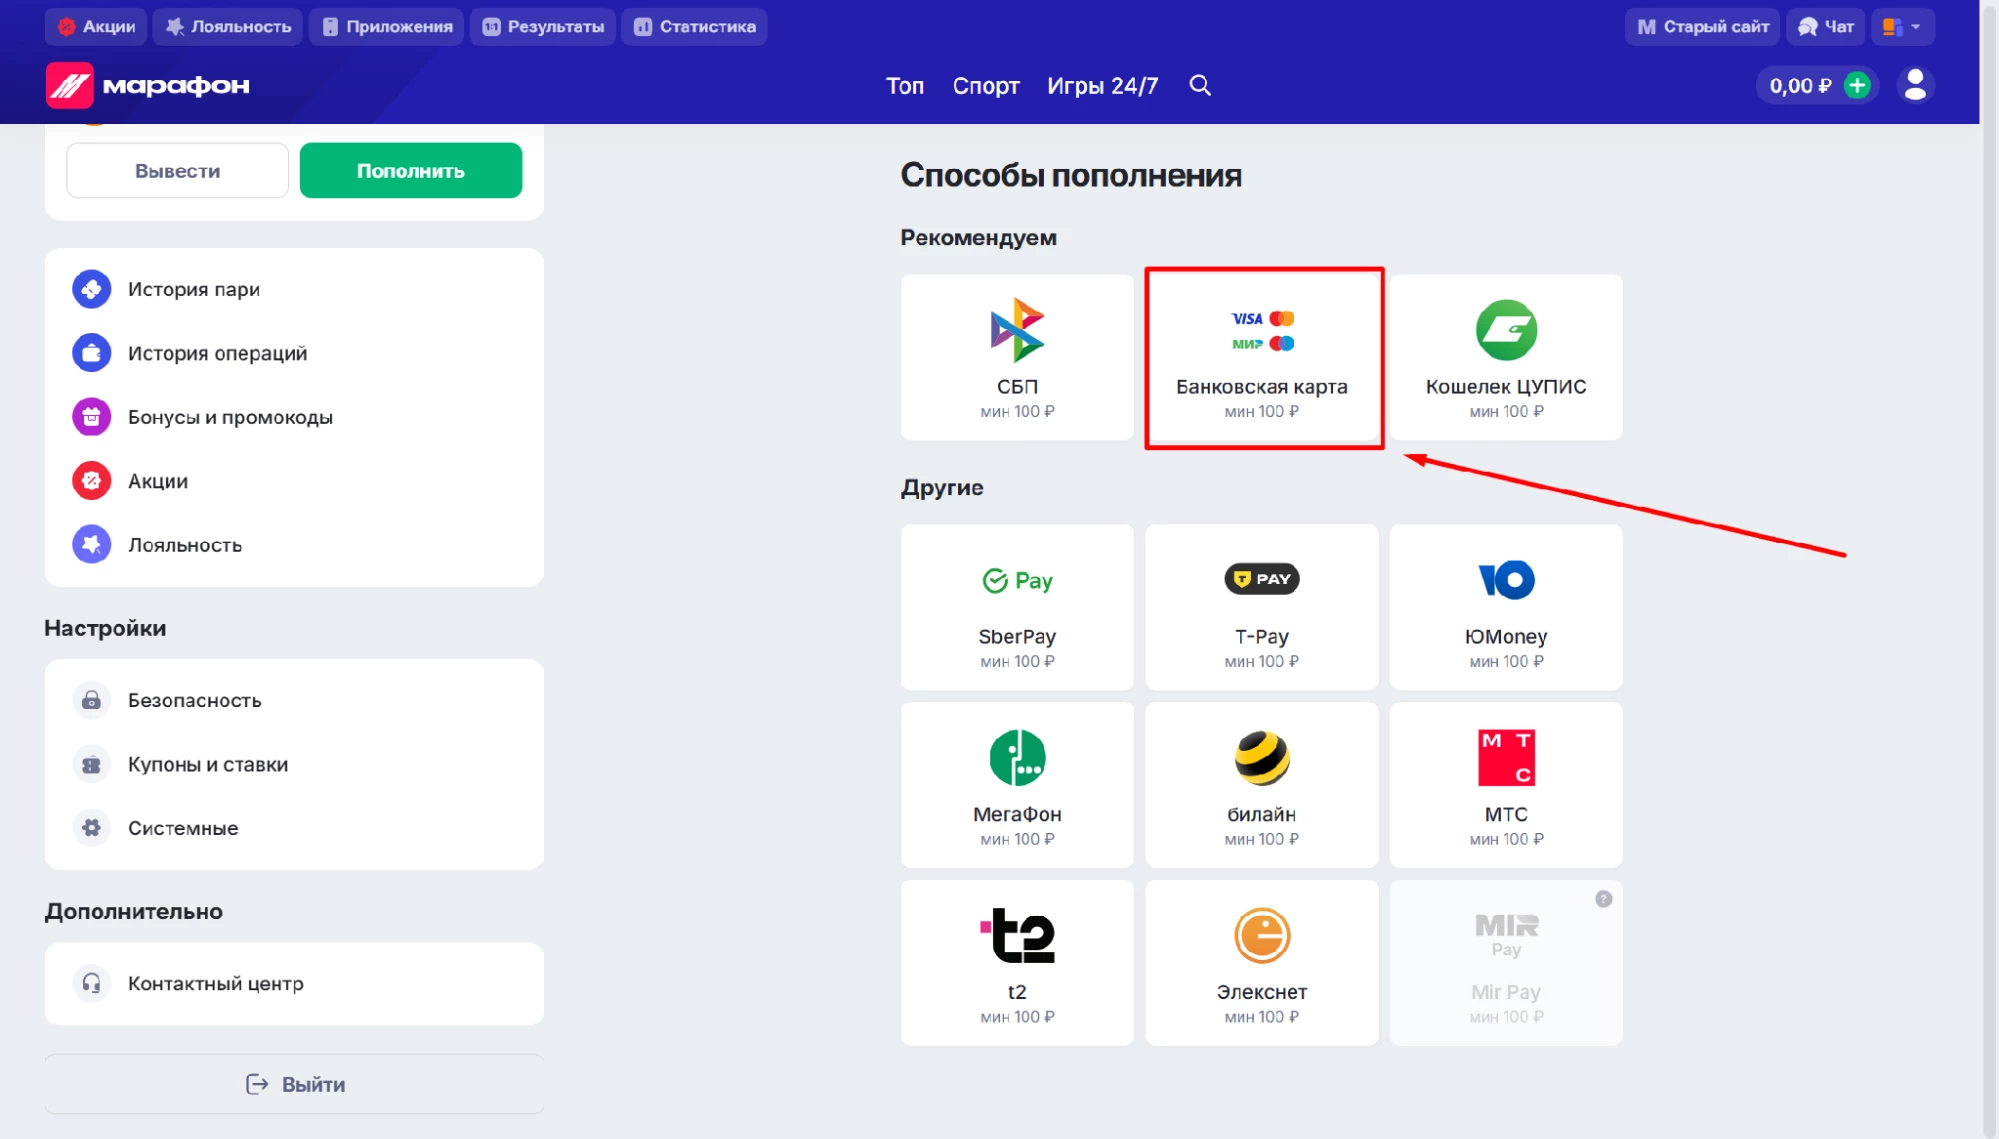Viewport: 1999px width, 1139px height.
Task: Select the МТС red logo
Action: point(1506,758)
